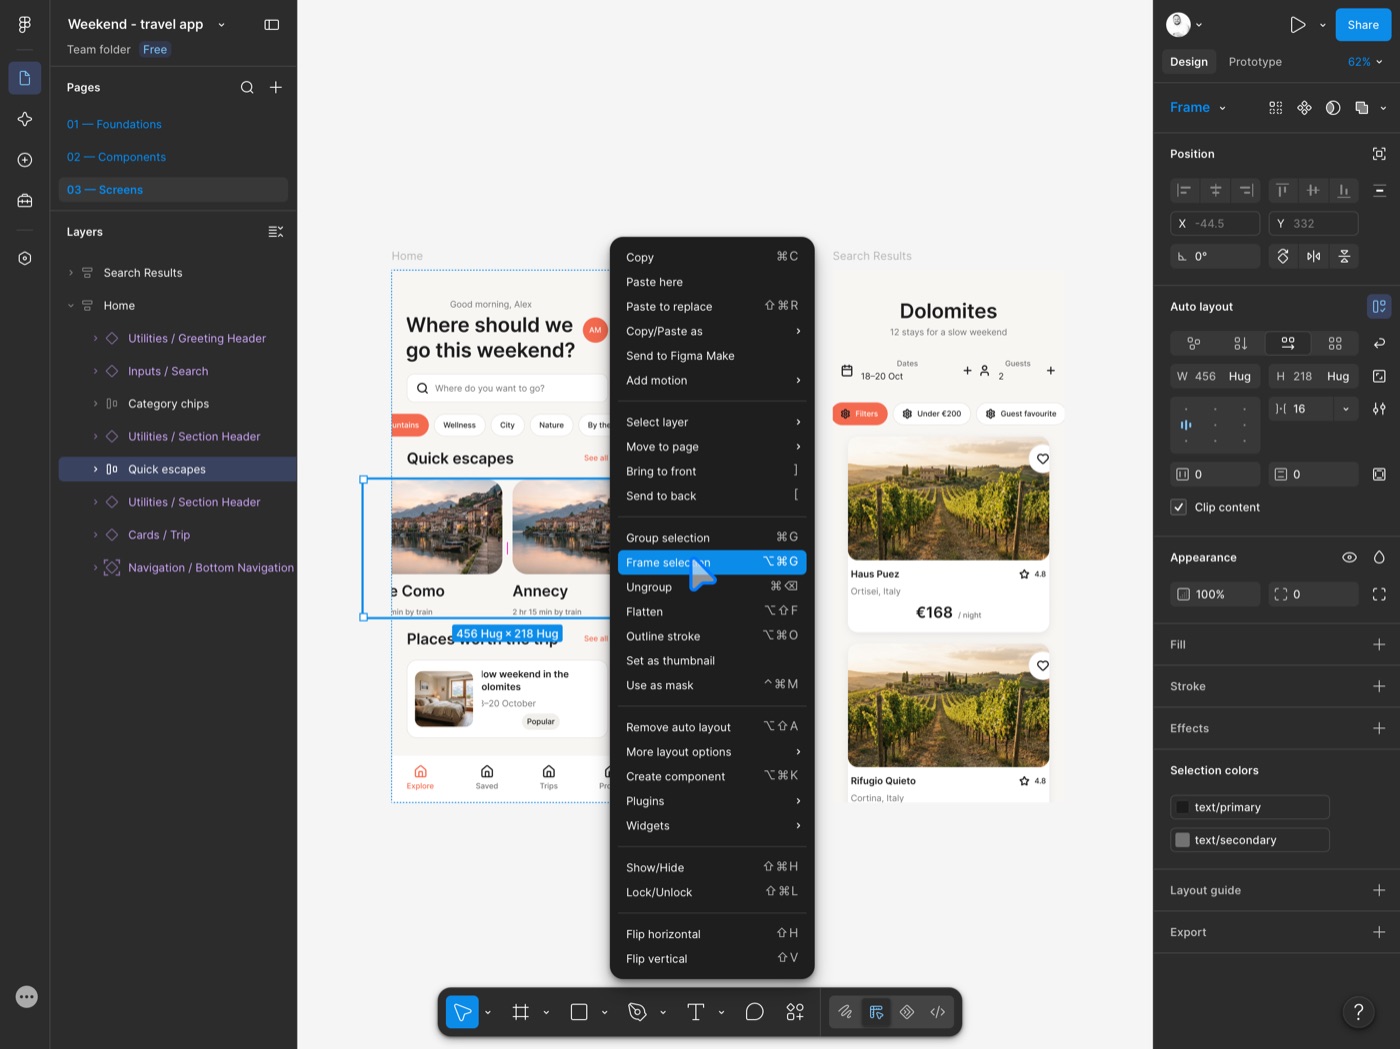1400x1049 pixels.
Task: Toggle auto layout button in Auto layout header
Action: (1379, 306)
